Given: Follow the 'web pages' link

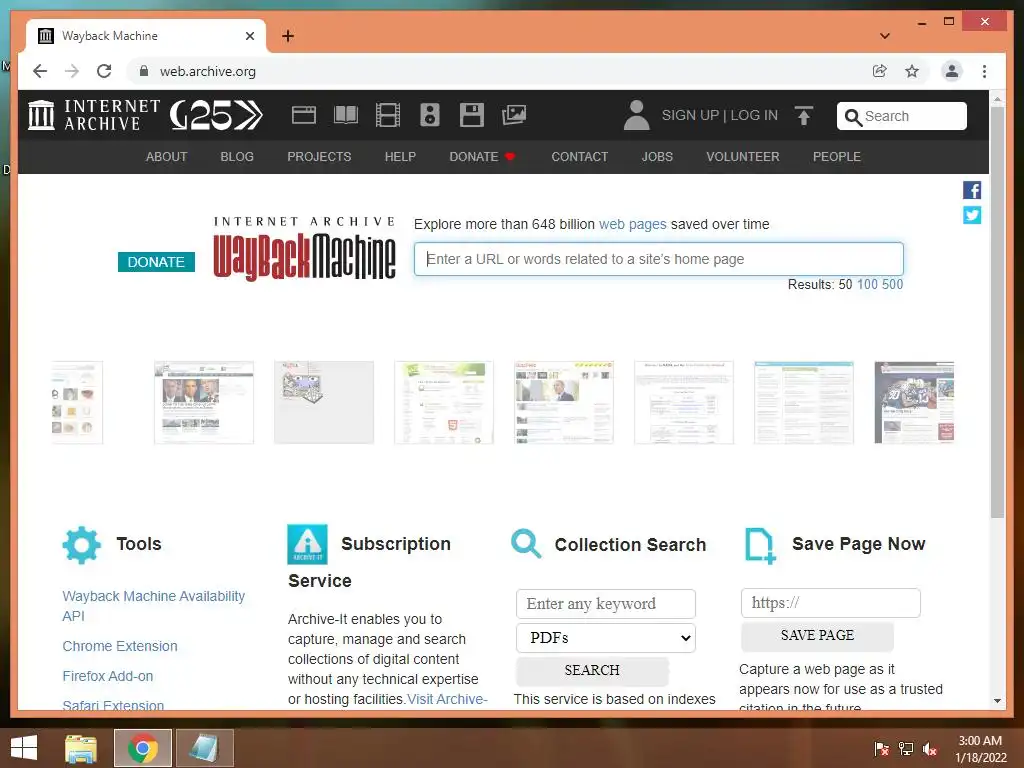Looking at the screenshot, I should click(x=633, y=224).
